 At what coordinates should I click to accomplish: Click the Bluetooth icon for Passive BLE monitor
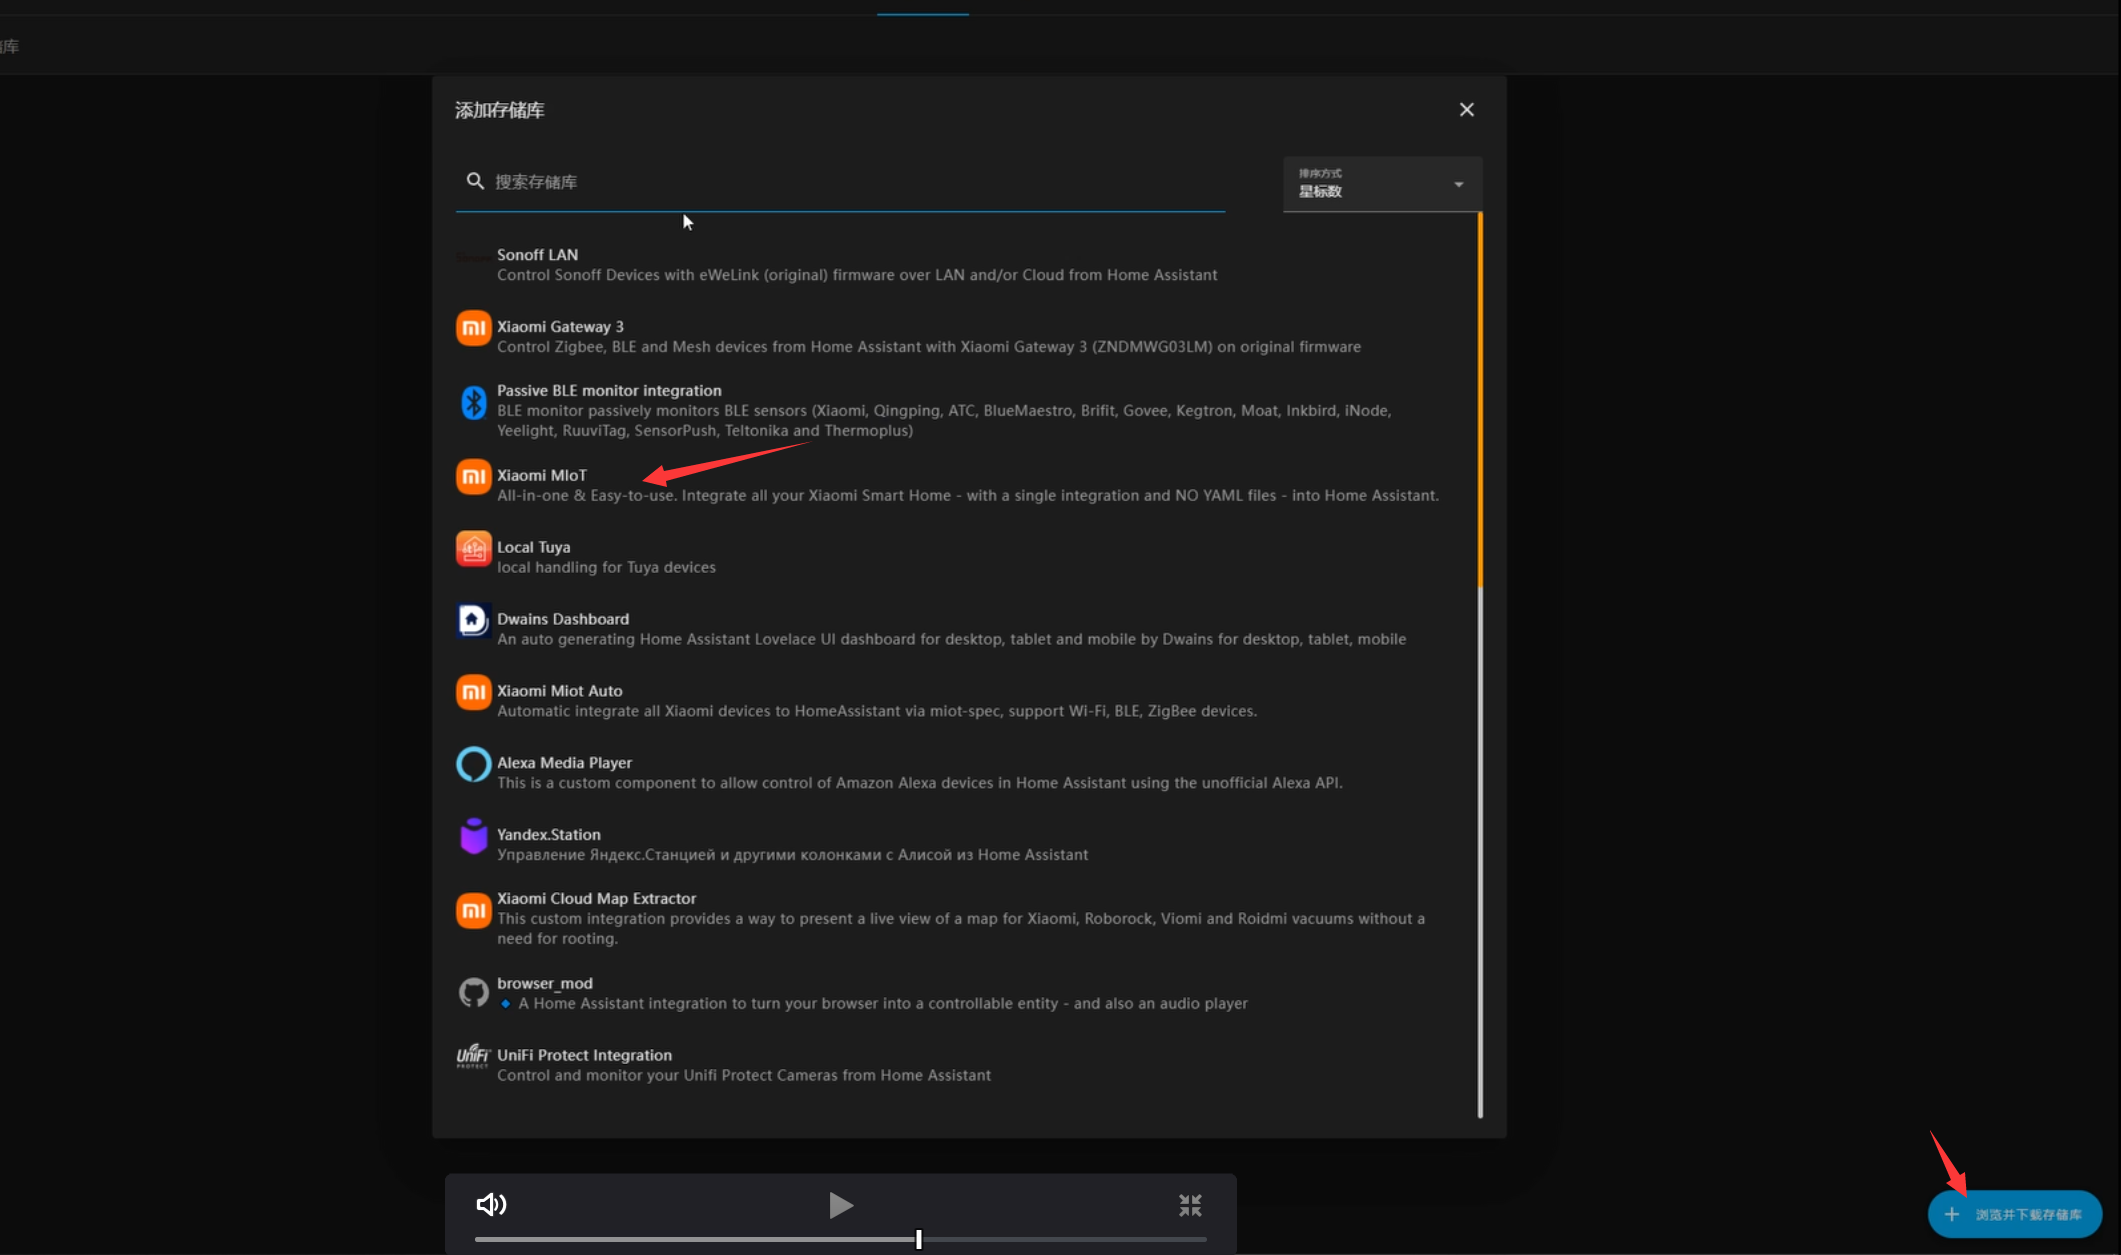(473, 402)
